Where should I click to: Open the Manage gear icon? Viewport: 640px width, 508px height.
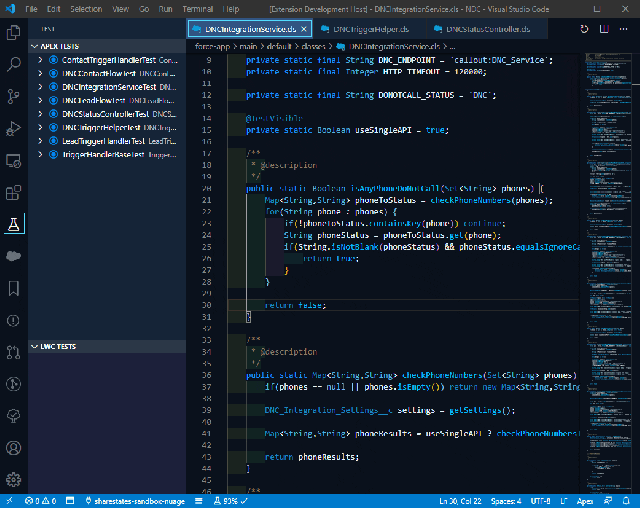tap(14, 479)
